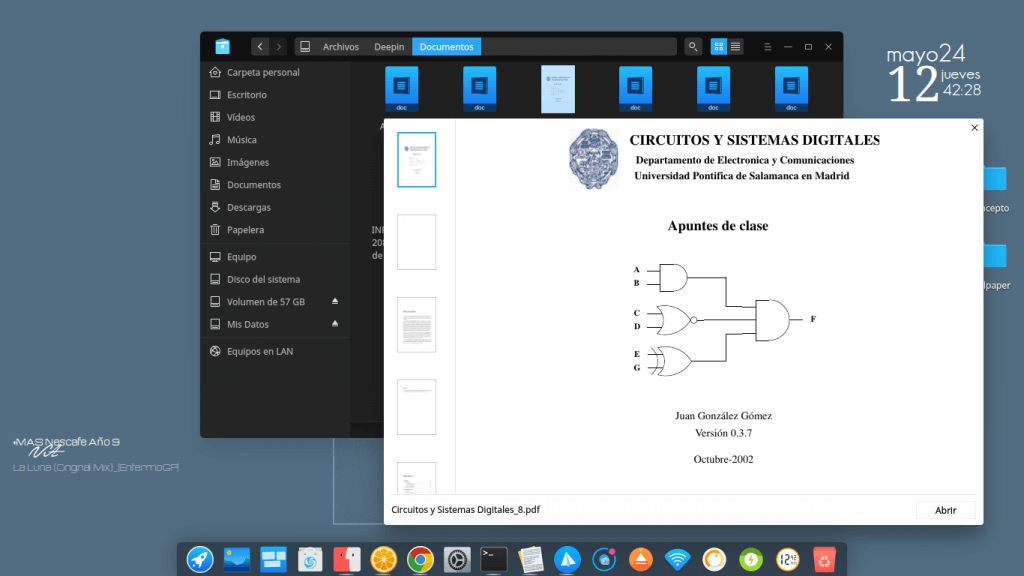Viewport: 1024px width, 576px height.
Task: Eject the Volumen de 57 GB drive
Action: point(335,302)
